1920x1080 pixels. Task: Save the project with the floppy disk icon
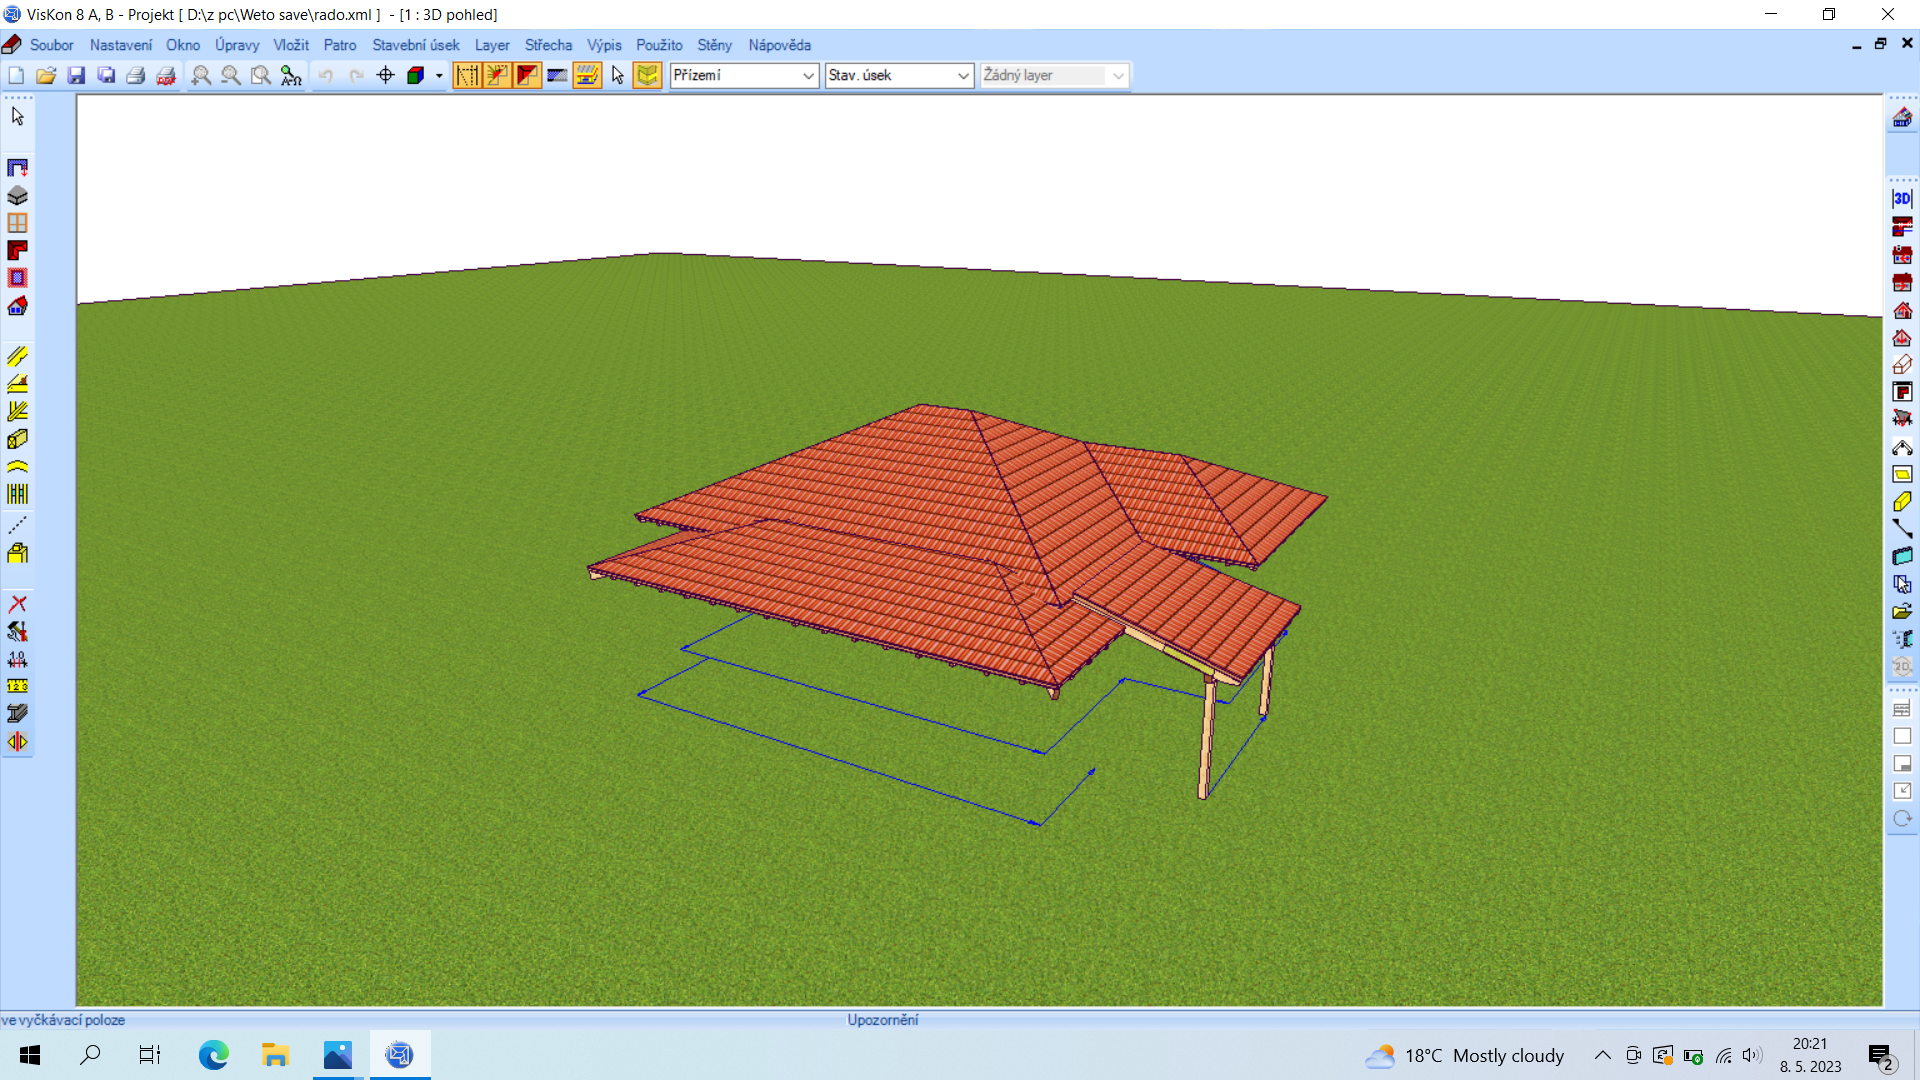[x=76, y=75]
